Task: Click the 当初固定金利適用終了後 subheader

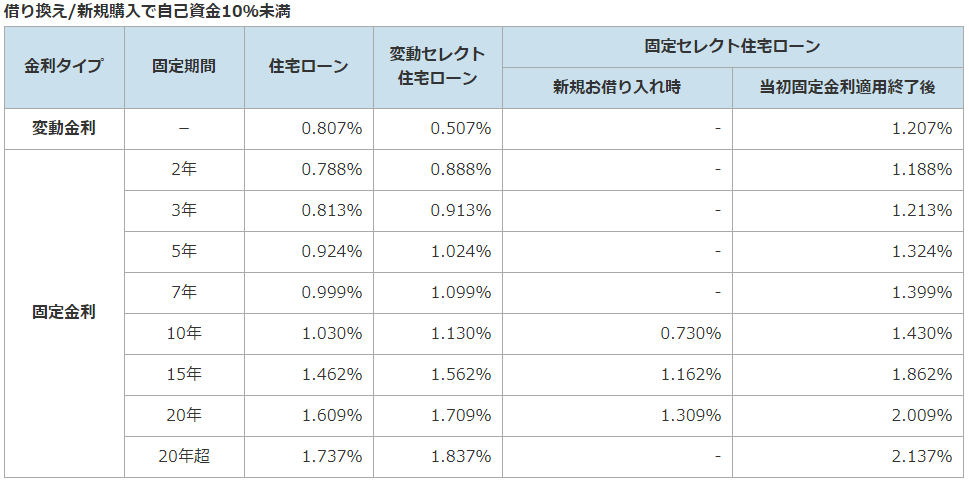Action: tap(848, 88)
